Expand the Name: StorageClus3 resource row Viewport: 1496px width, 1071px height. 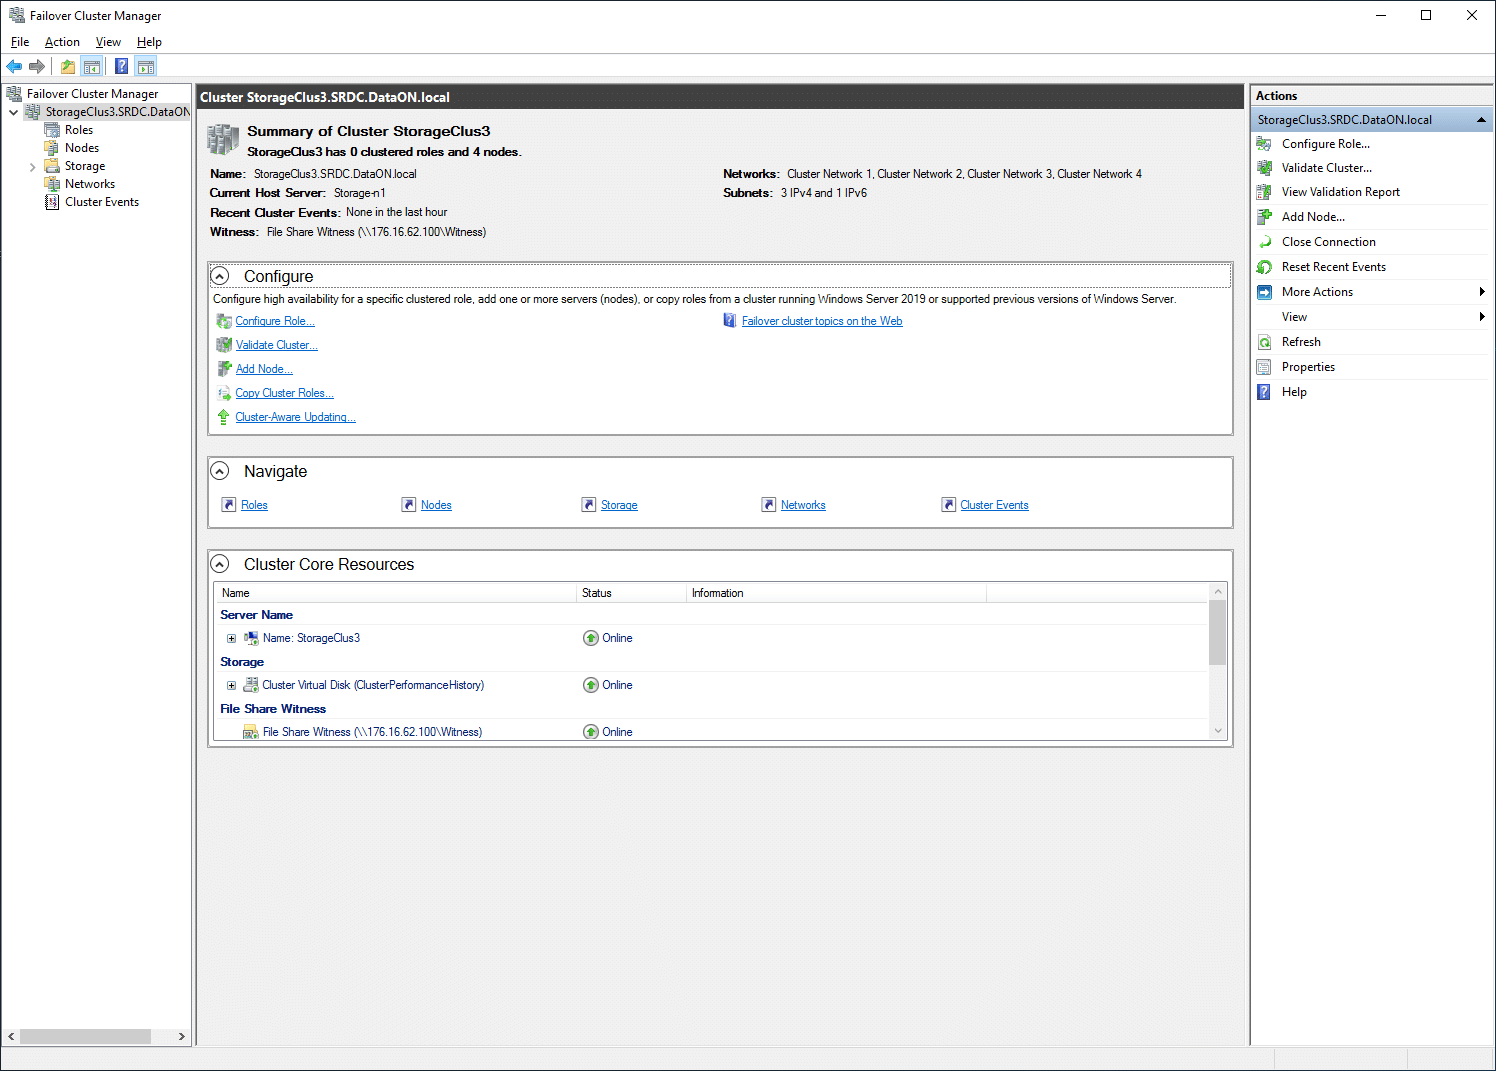tap(231, 638)
